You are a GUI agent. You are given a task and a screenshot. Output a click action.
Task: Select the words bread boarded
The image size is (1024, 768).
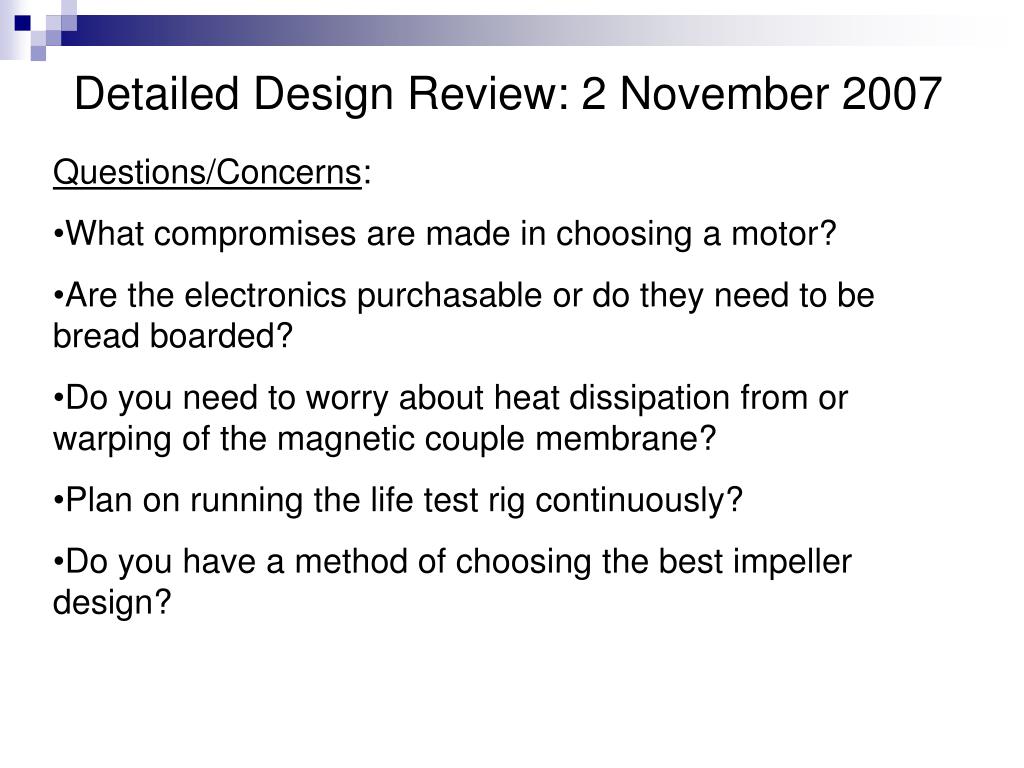click(x=165, y=336)
